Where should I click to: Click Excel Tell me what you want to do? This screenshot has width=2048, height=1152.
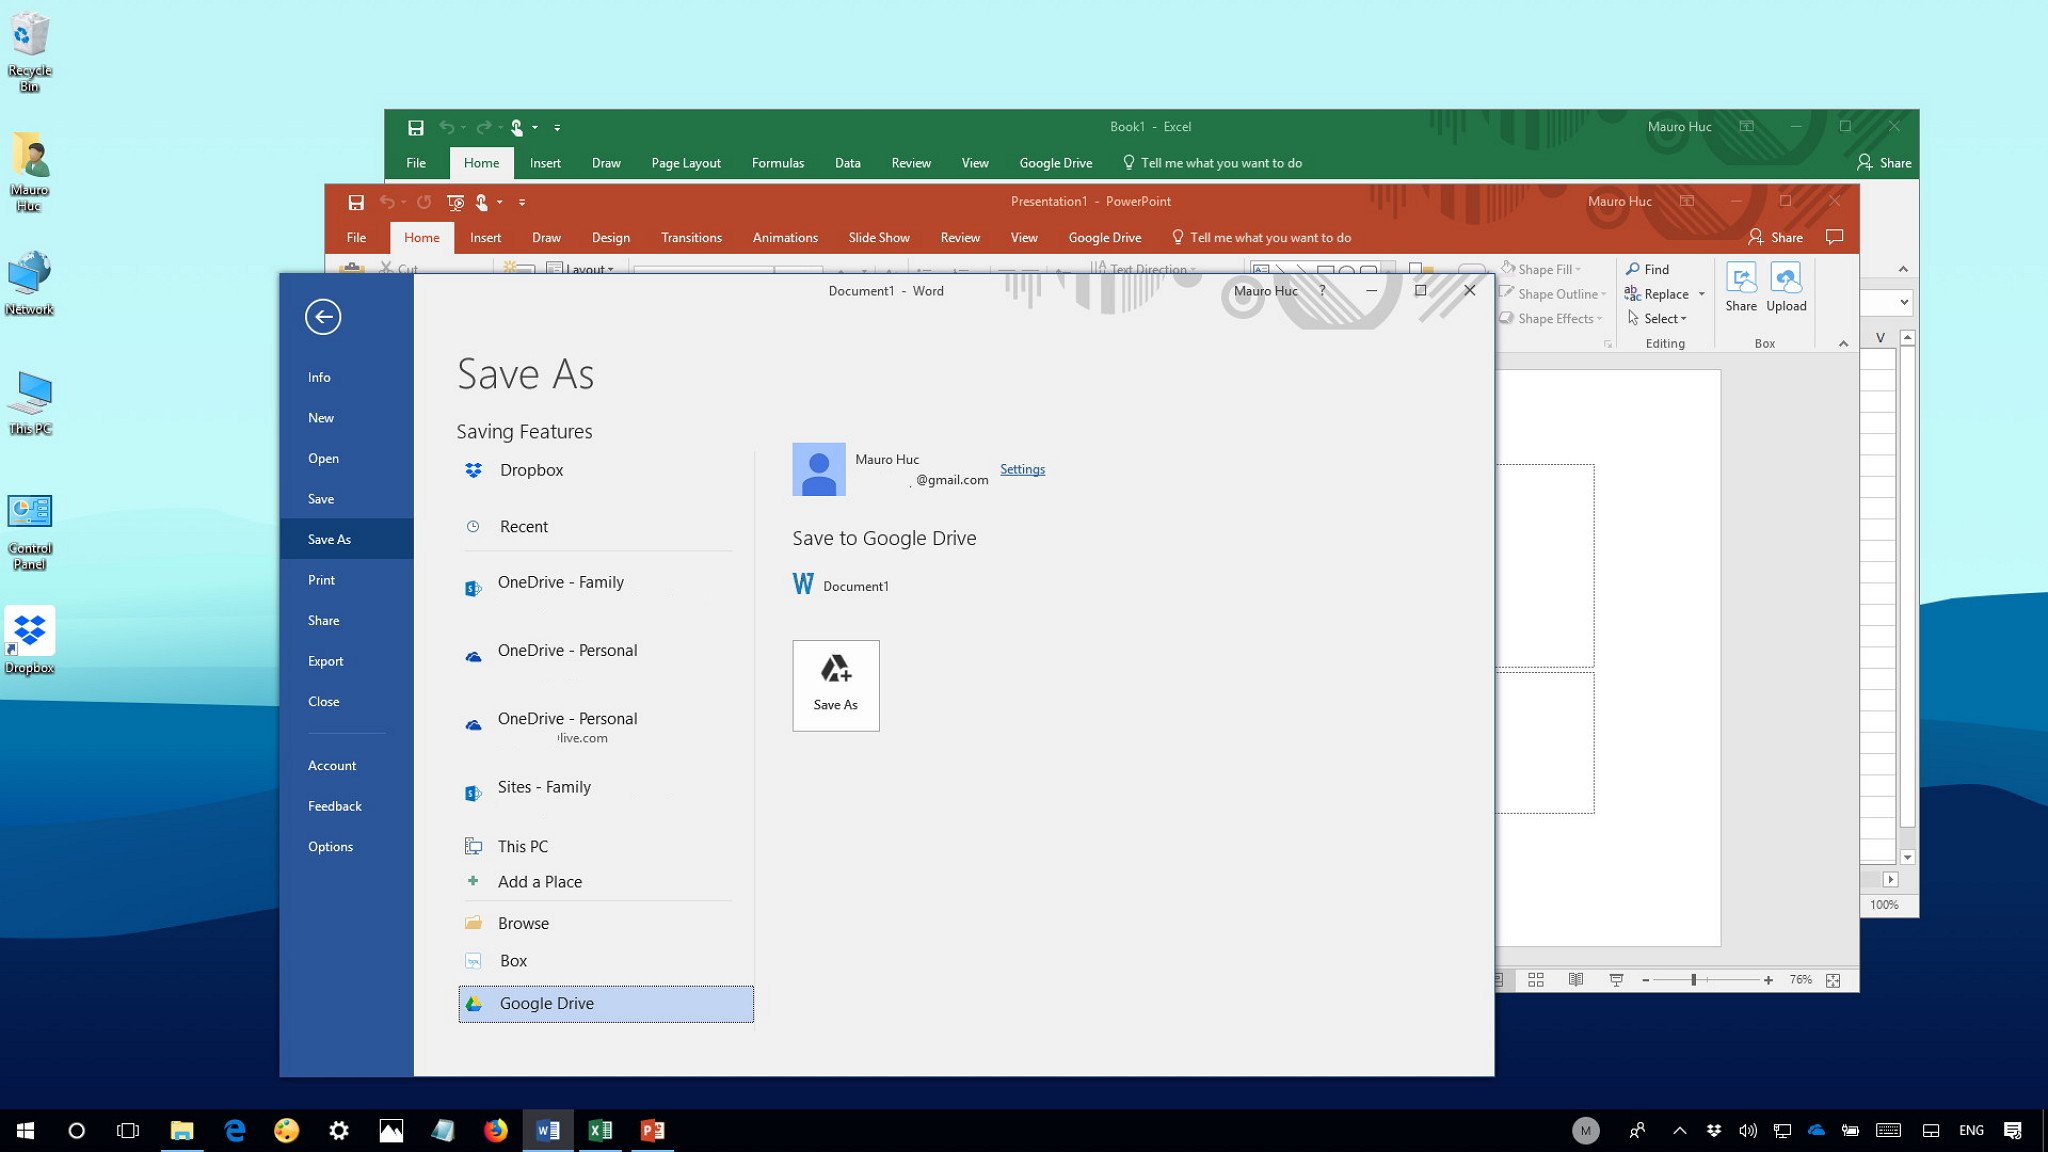pos(1212,163)
